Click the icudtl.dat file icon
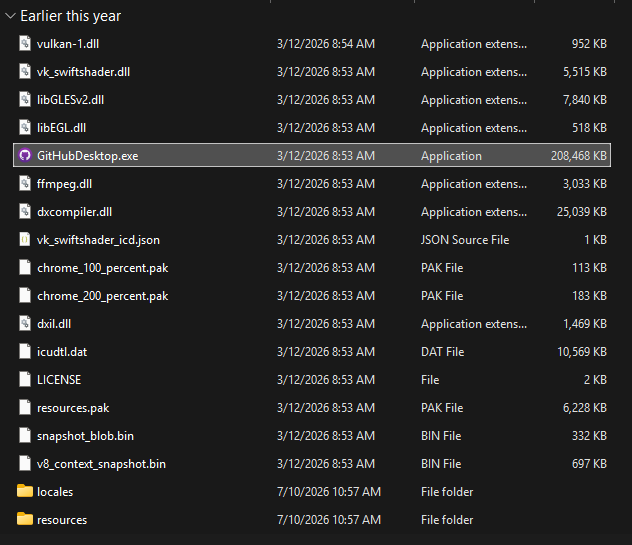Viewport: 632px width, 545px height. [25, 352]
